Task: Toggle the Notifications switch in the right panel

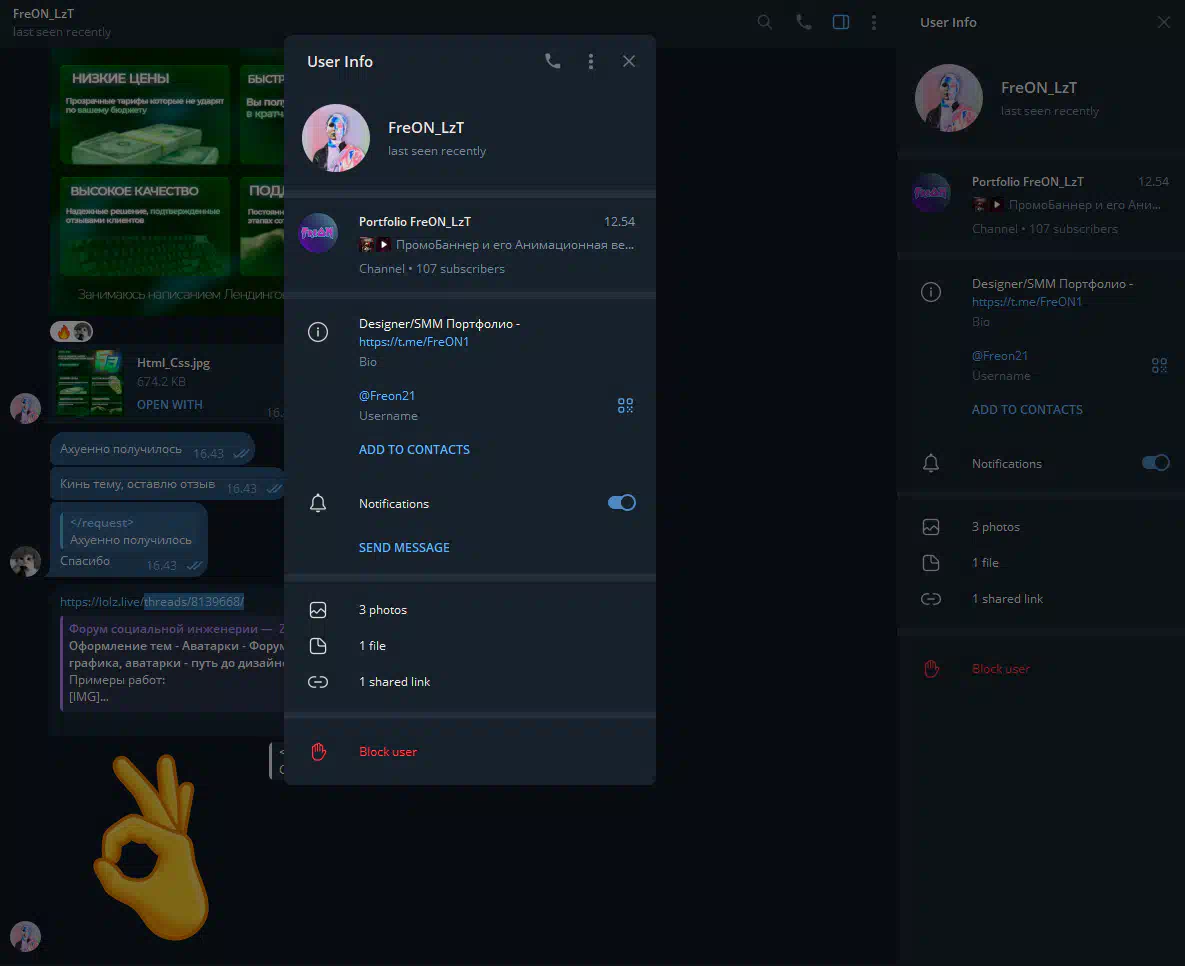Action: tap(1156, 463)
